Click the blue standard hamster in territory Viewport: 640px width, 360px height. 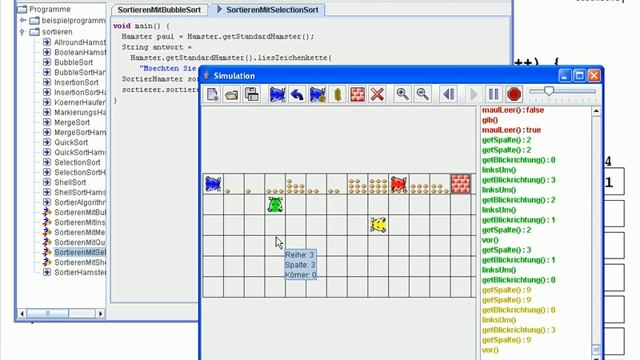point(213,184)
